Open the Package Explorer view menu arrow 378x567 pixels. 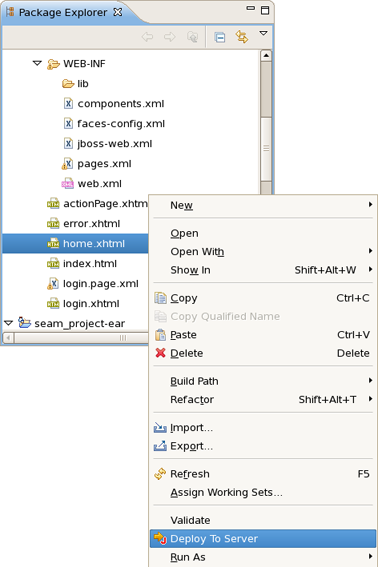[263, 33]
